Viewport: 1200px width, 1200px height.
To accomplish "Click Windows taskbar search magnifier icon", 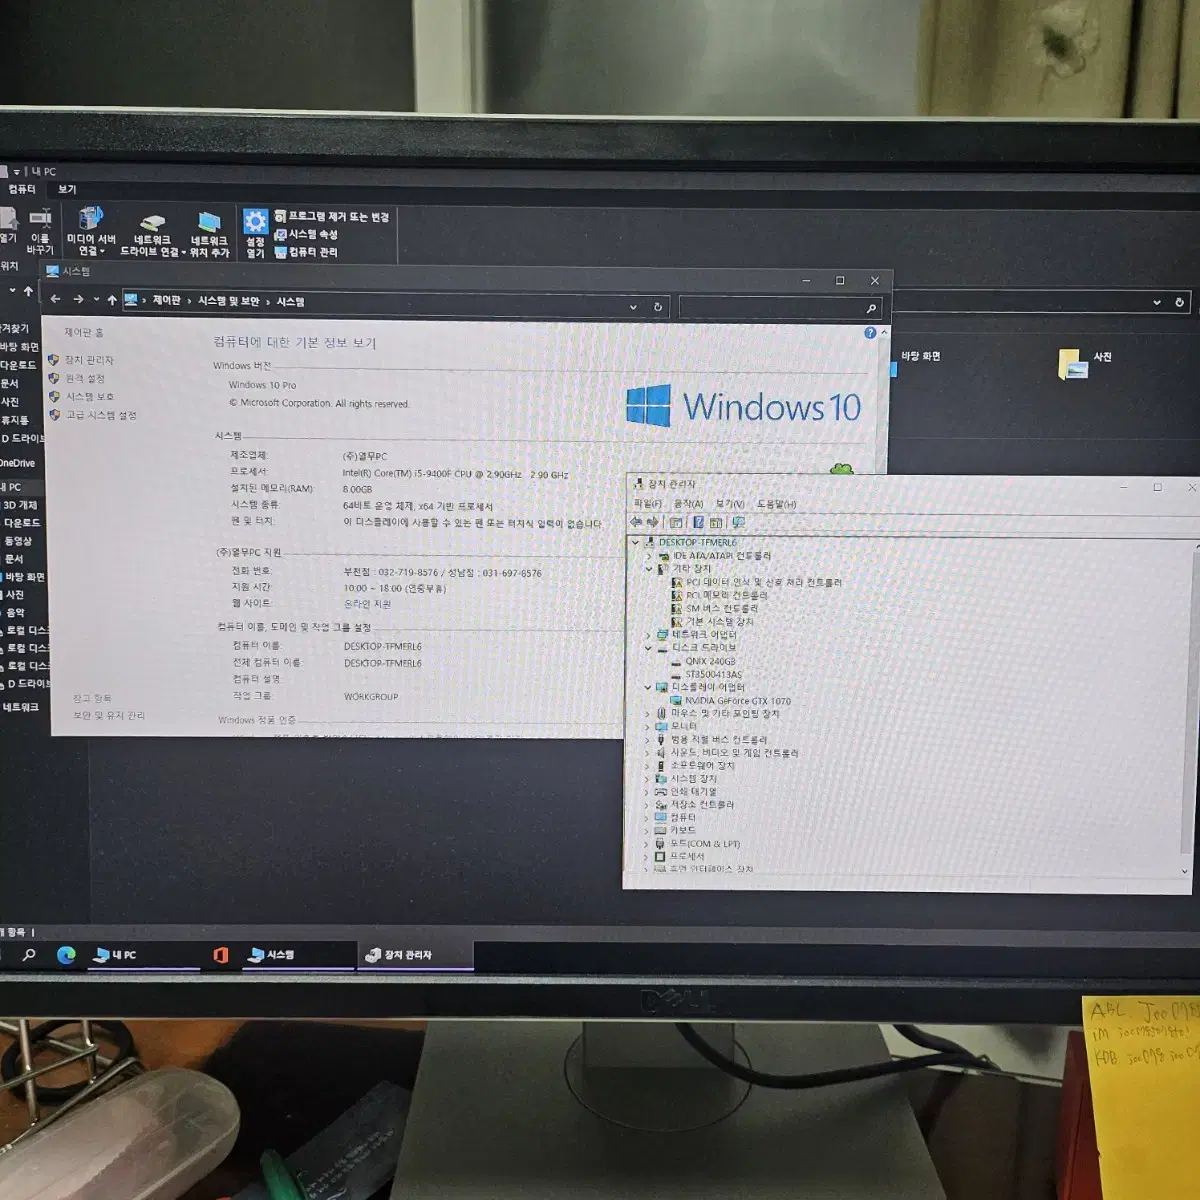I will (29, 955).
